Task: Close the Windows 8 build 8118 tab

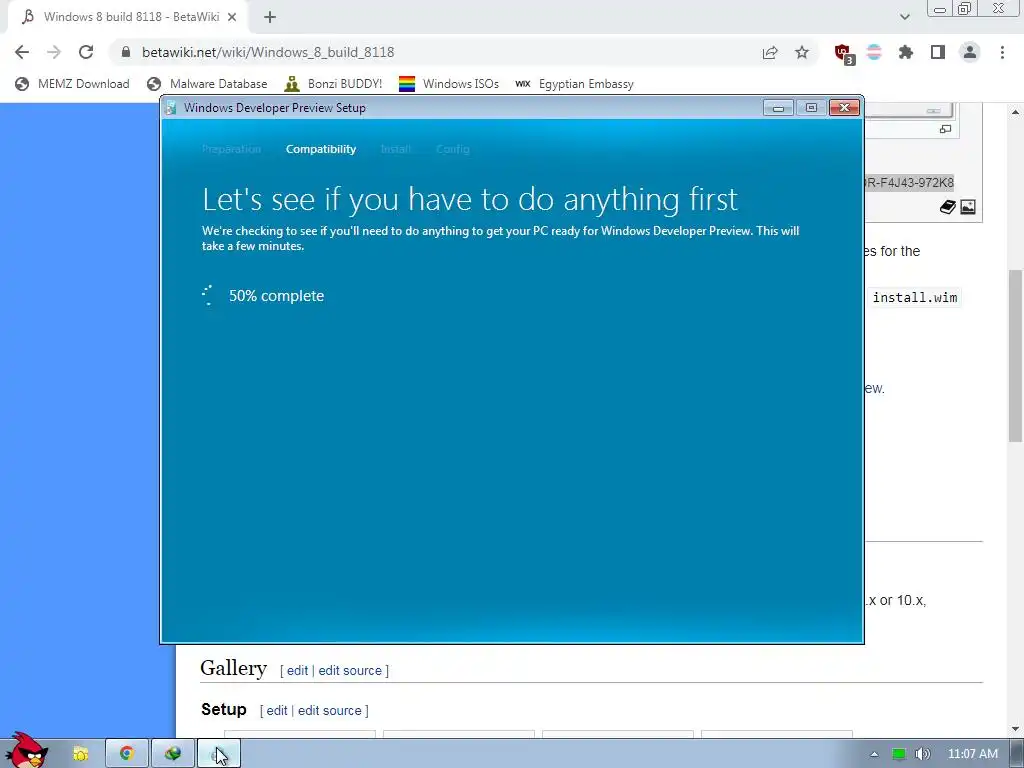Action: pos(232,17)
